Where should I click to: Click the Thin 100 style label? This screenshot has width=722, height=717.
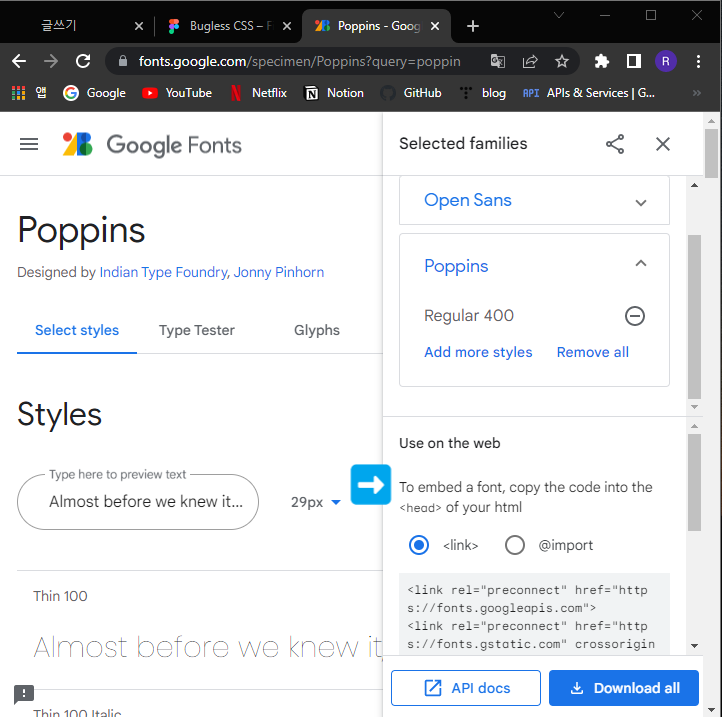(x=60, y=596)
